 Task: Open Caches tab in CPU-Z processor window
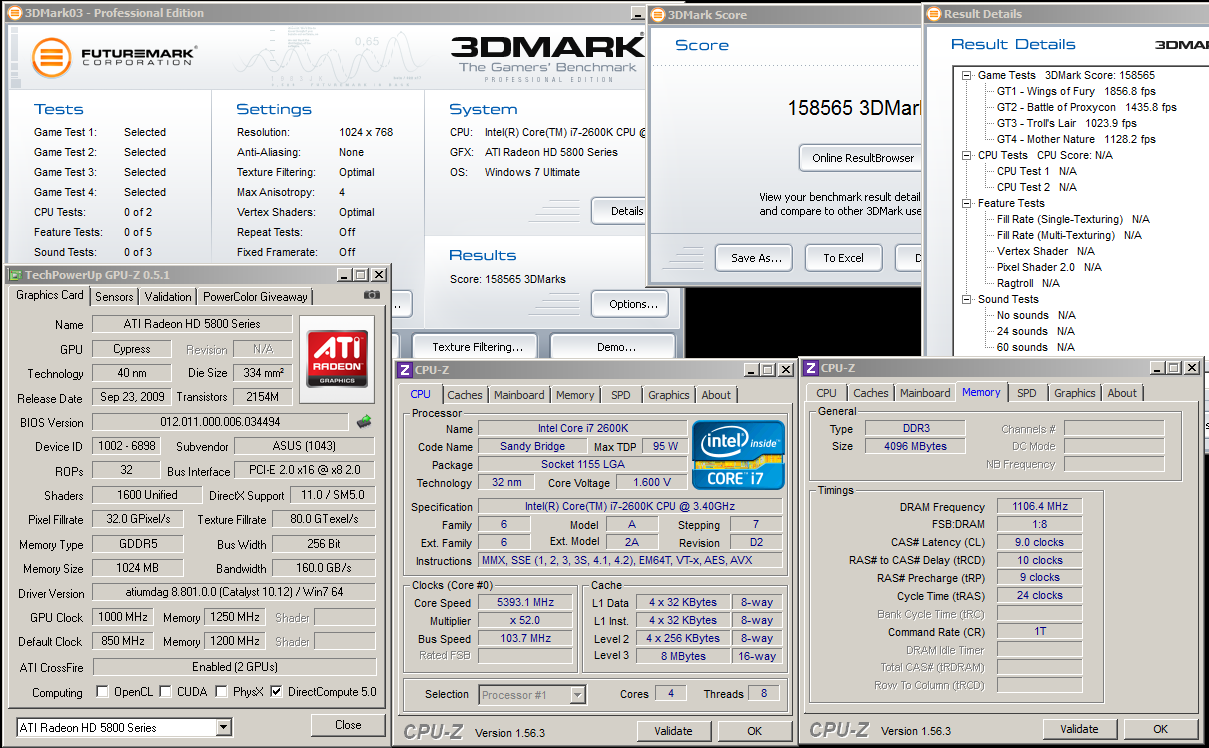pos(465,395)
